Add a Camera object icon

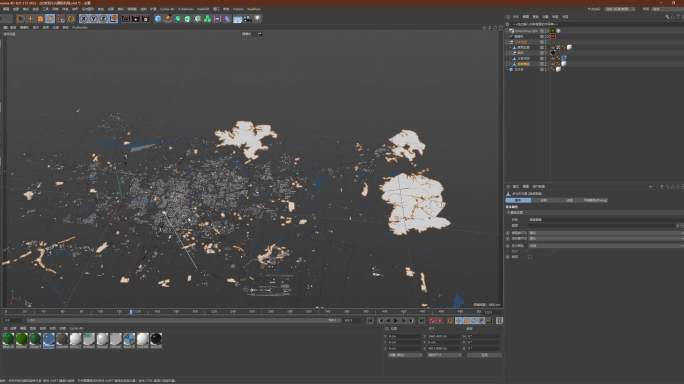[248, 19]
